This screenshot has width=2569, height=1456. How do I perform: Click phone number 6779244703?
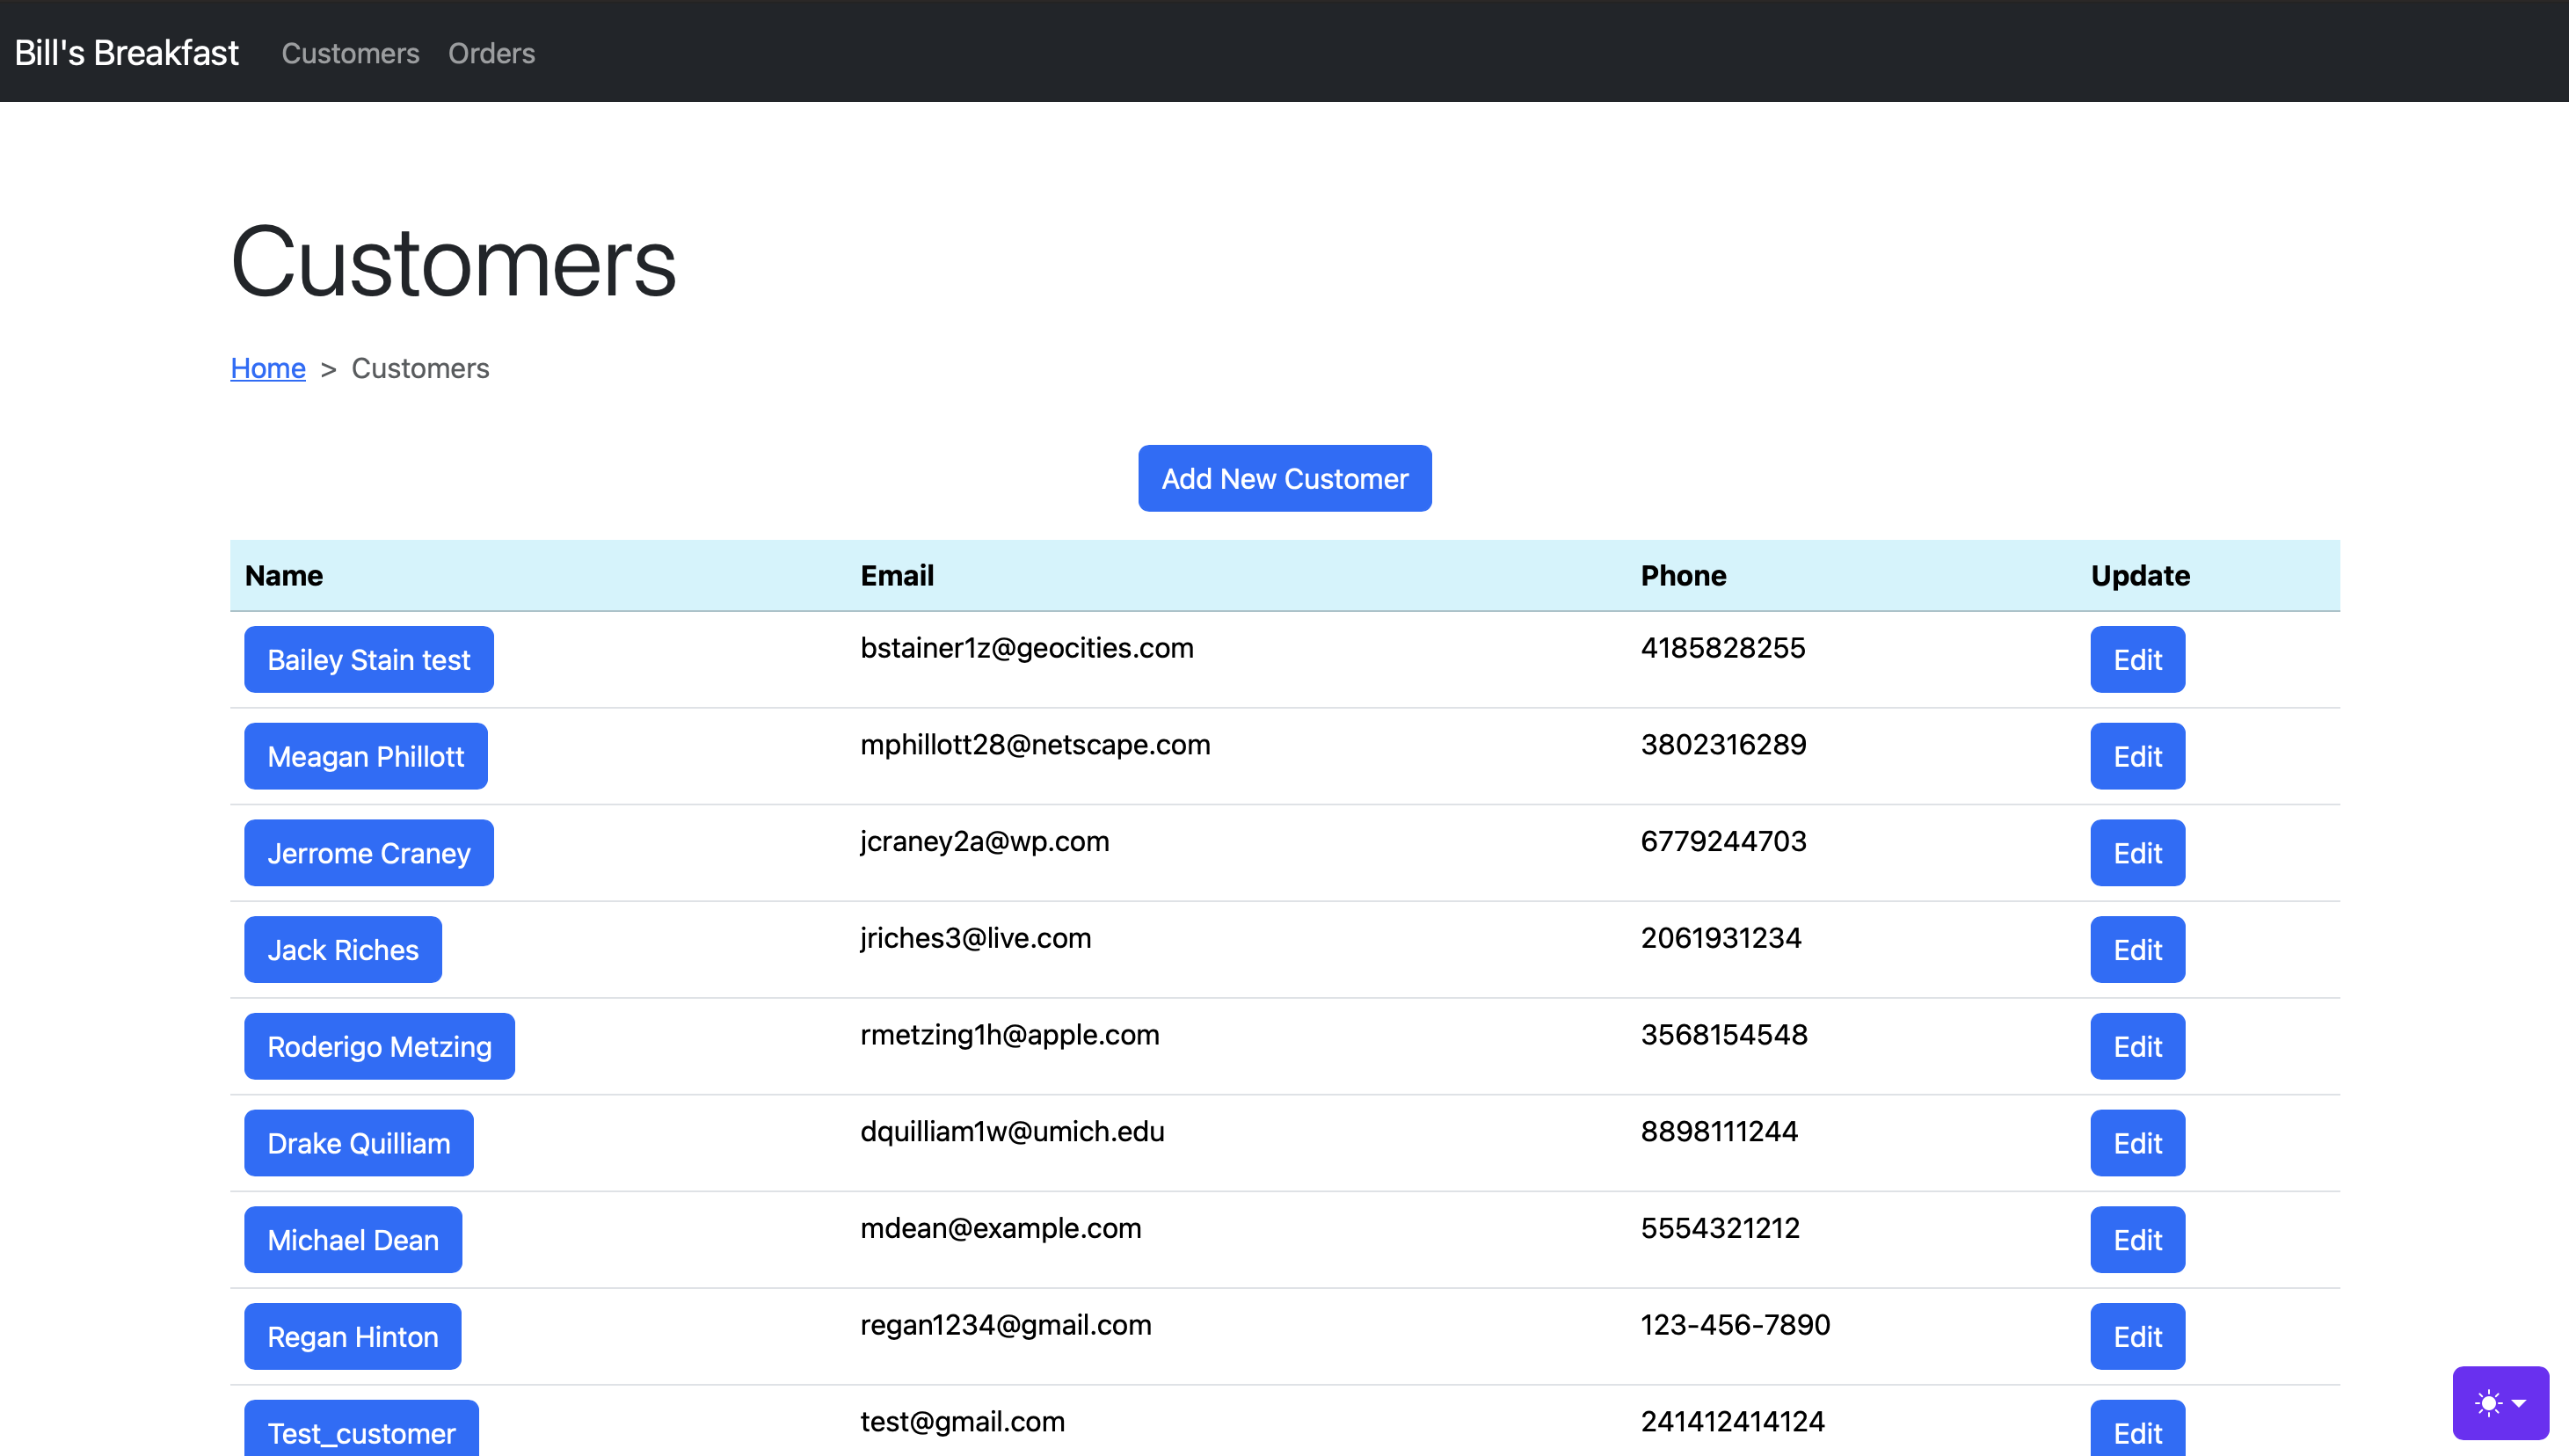[1724, 842]
